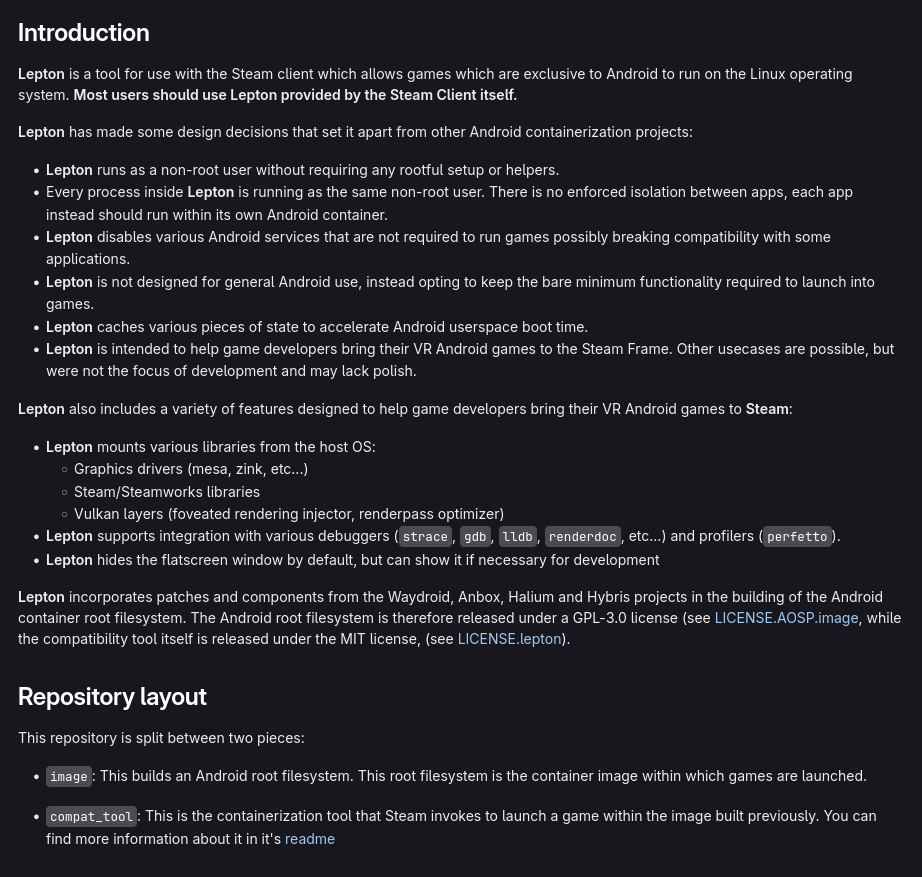Screen dimensions: 922x877
Task: Click the Introduction heading
Action: tap(83, 33)
